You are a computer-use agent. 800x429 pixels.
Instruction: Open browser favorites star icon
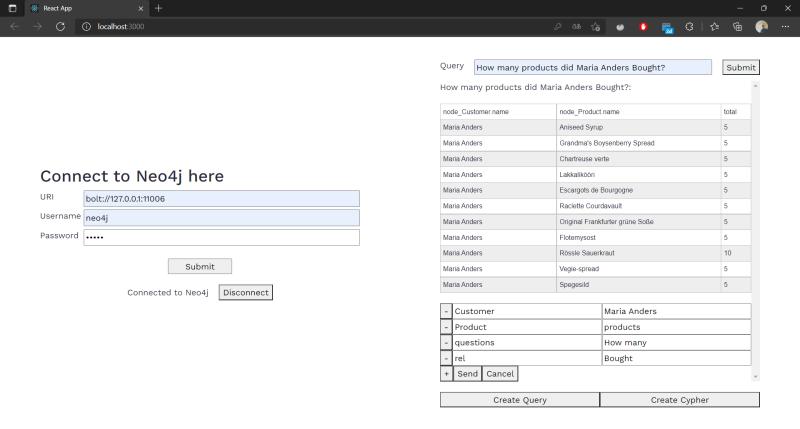pos(713,27)
